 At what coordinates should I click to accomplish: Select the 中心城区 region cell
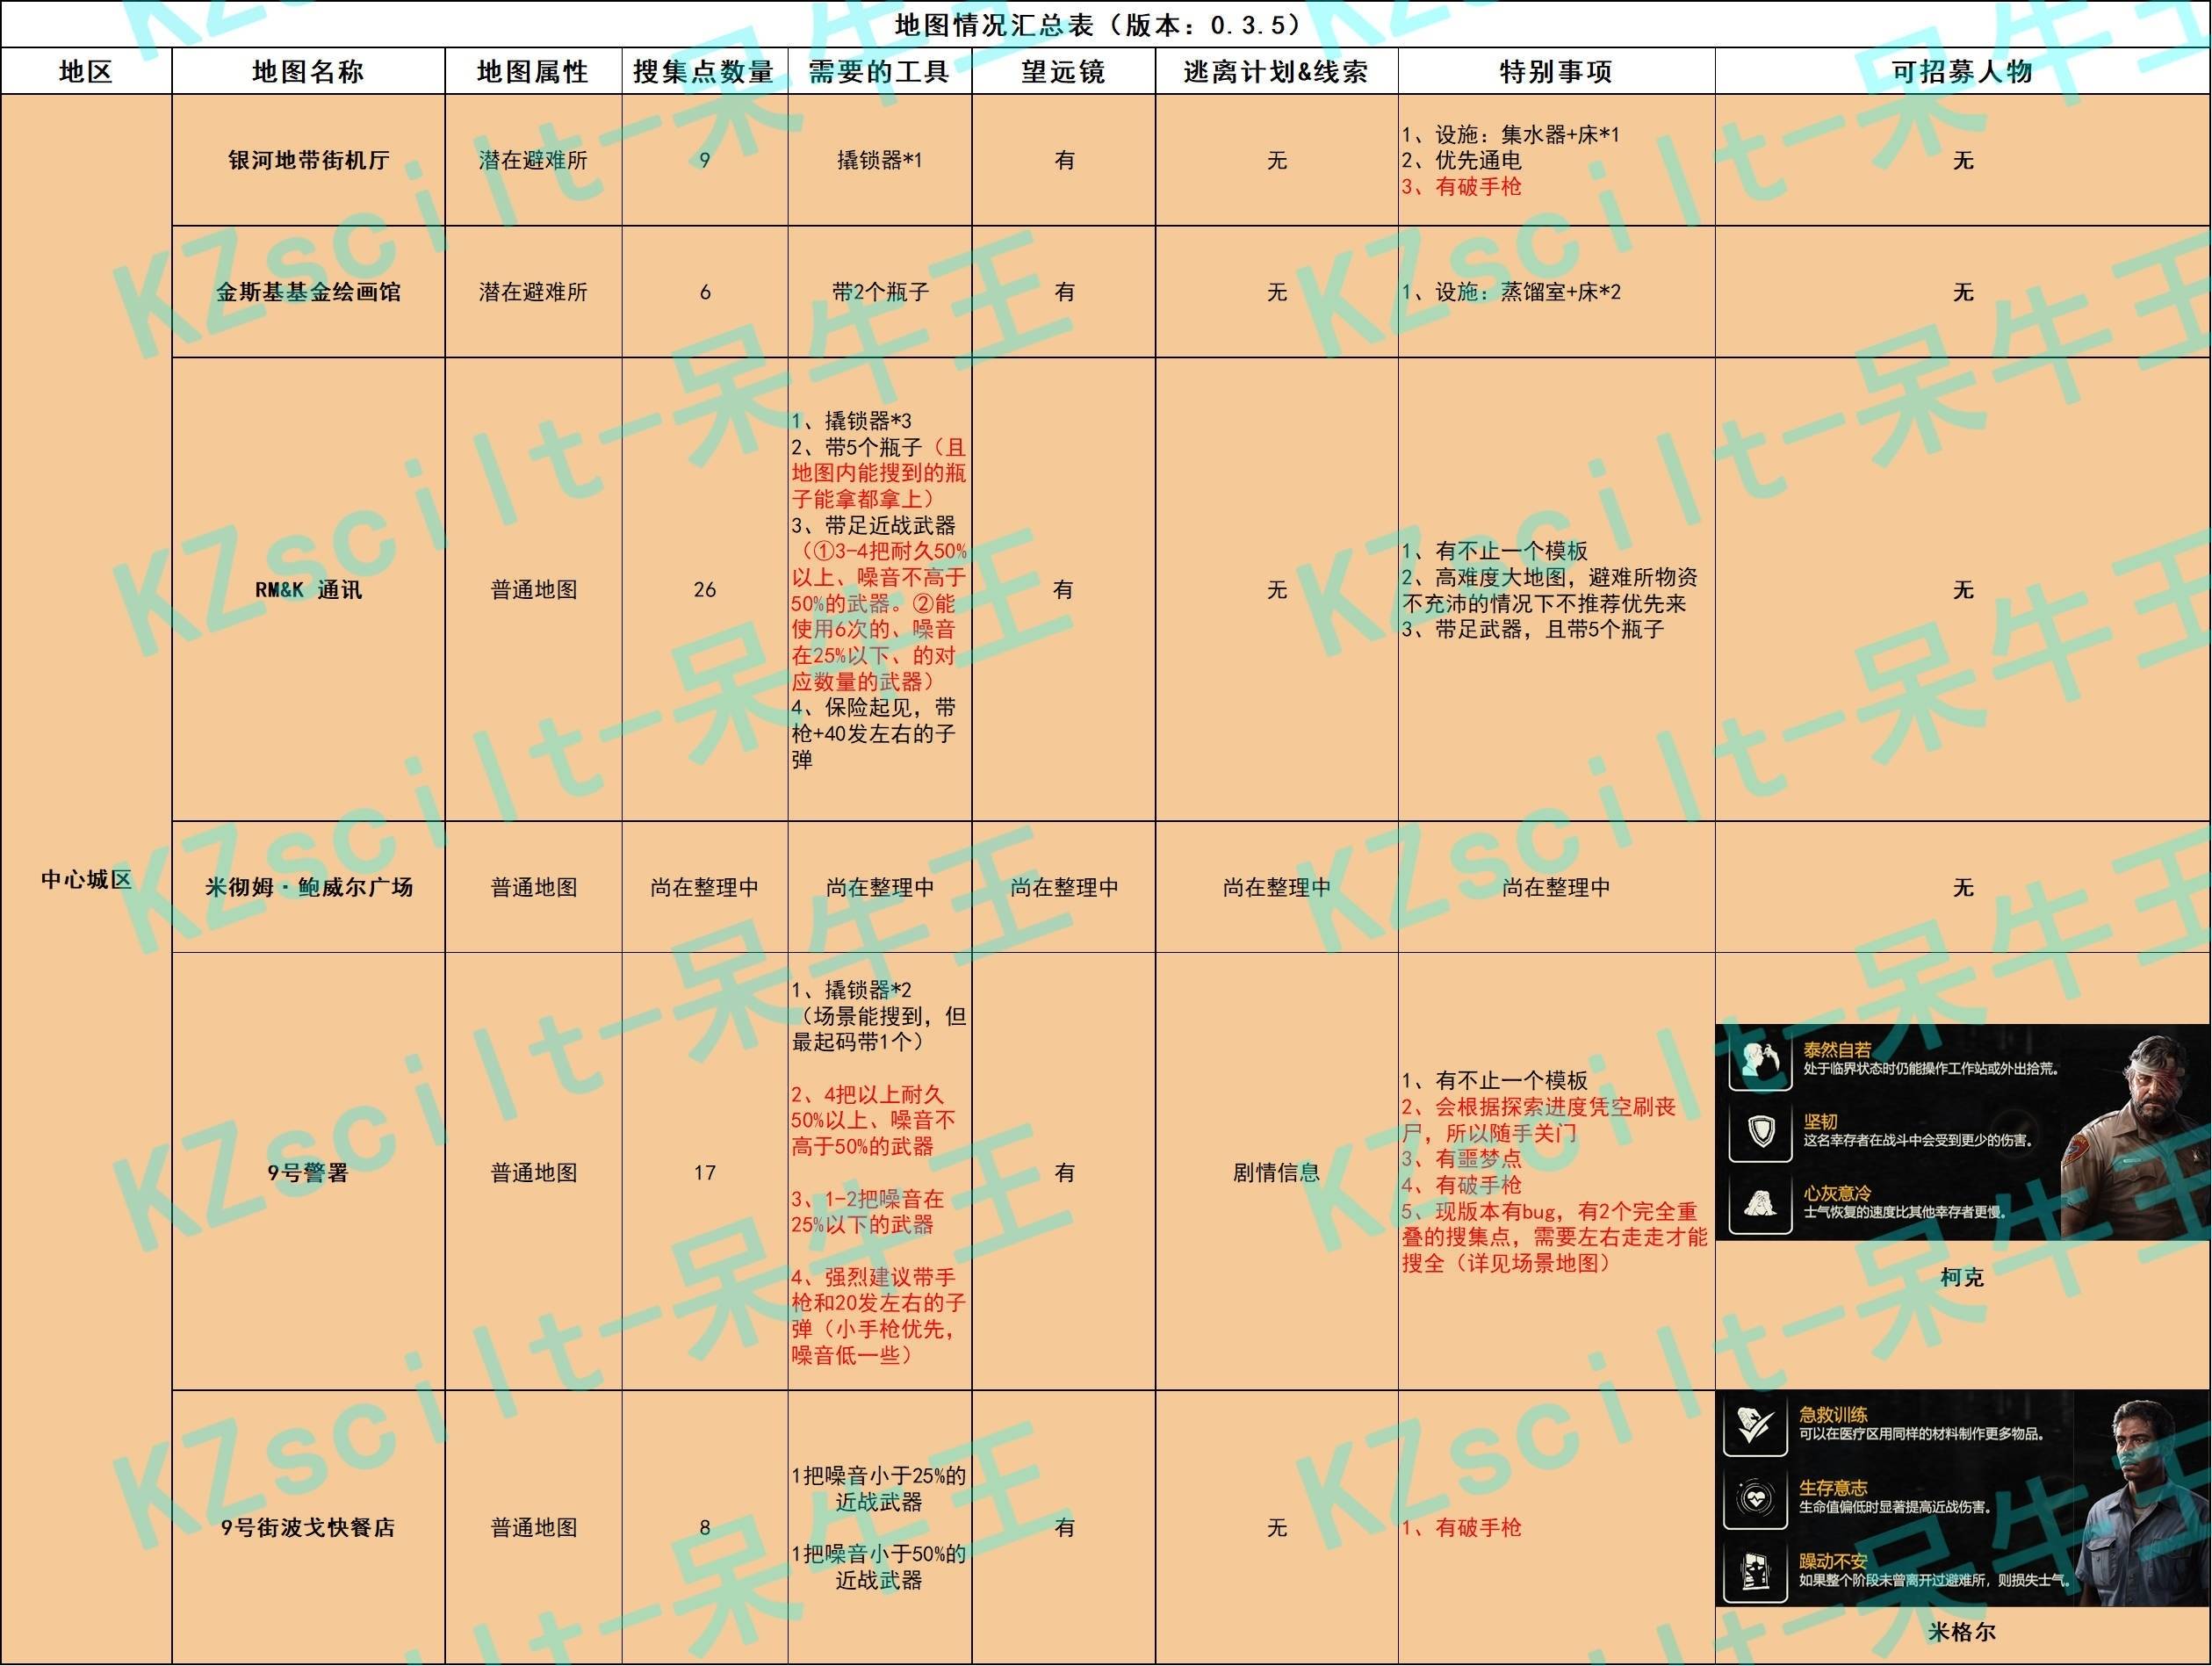tap(86, 879)
